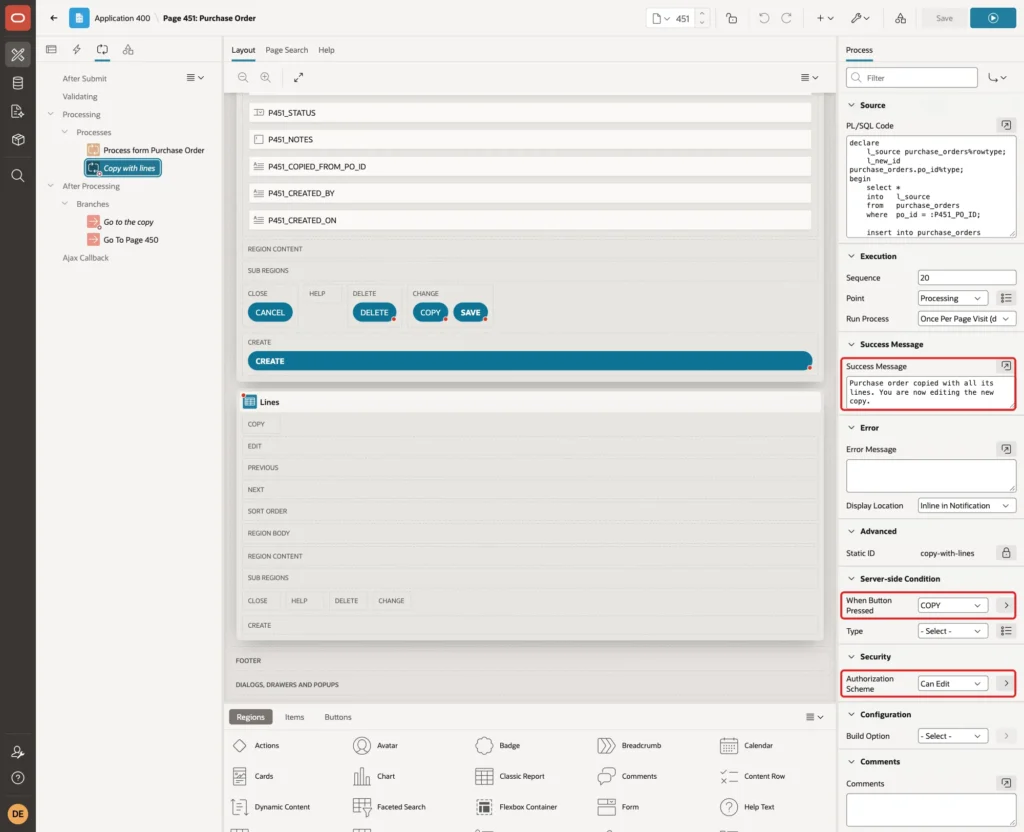Click the zoom in icon in layout

[x=266, y=77]
